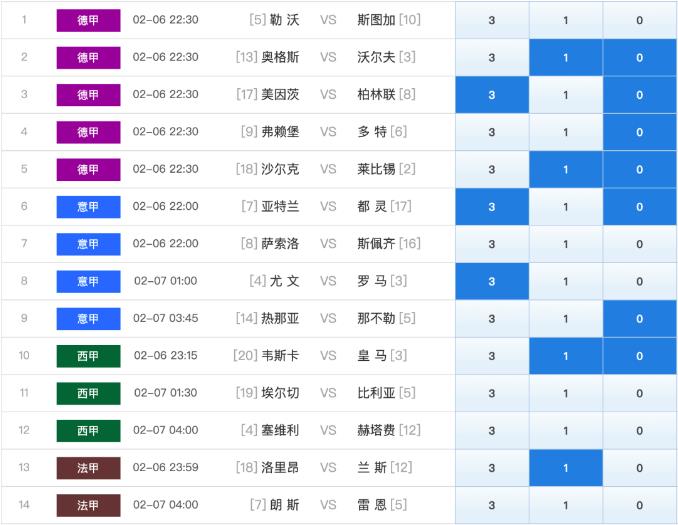Select 3 for 萨索洛 vs 斯佩齐
This screenshot has height=525, width=678.
pos(492,244)
